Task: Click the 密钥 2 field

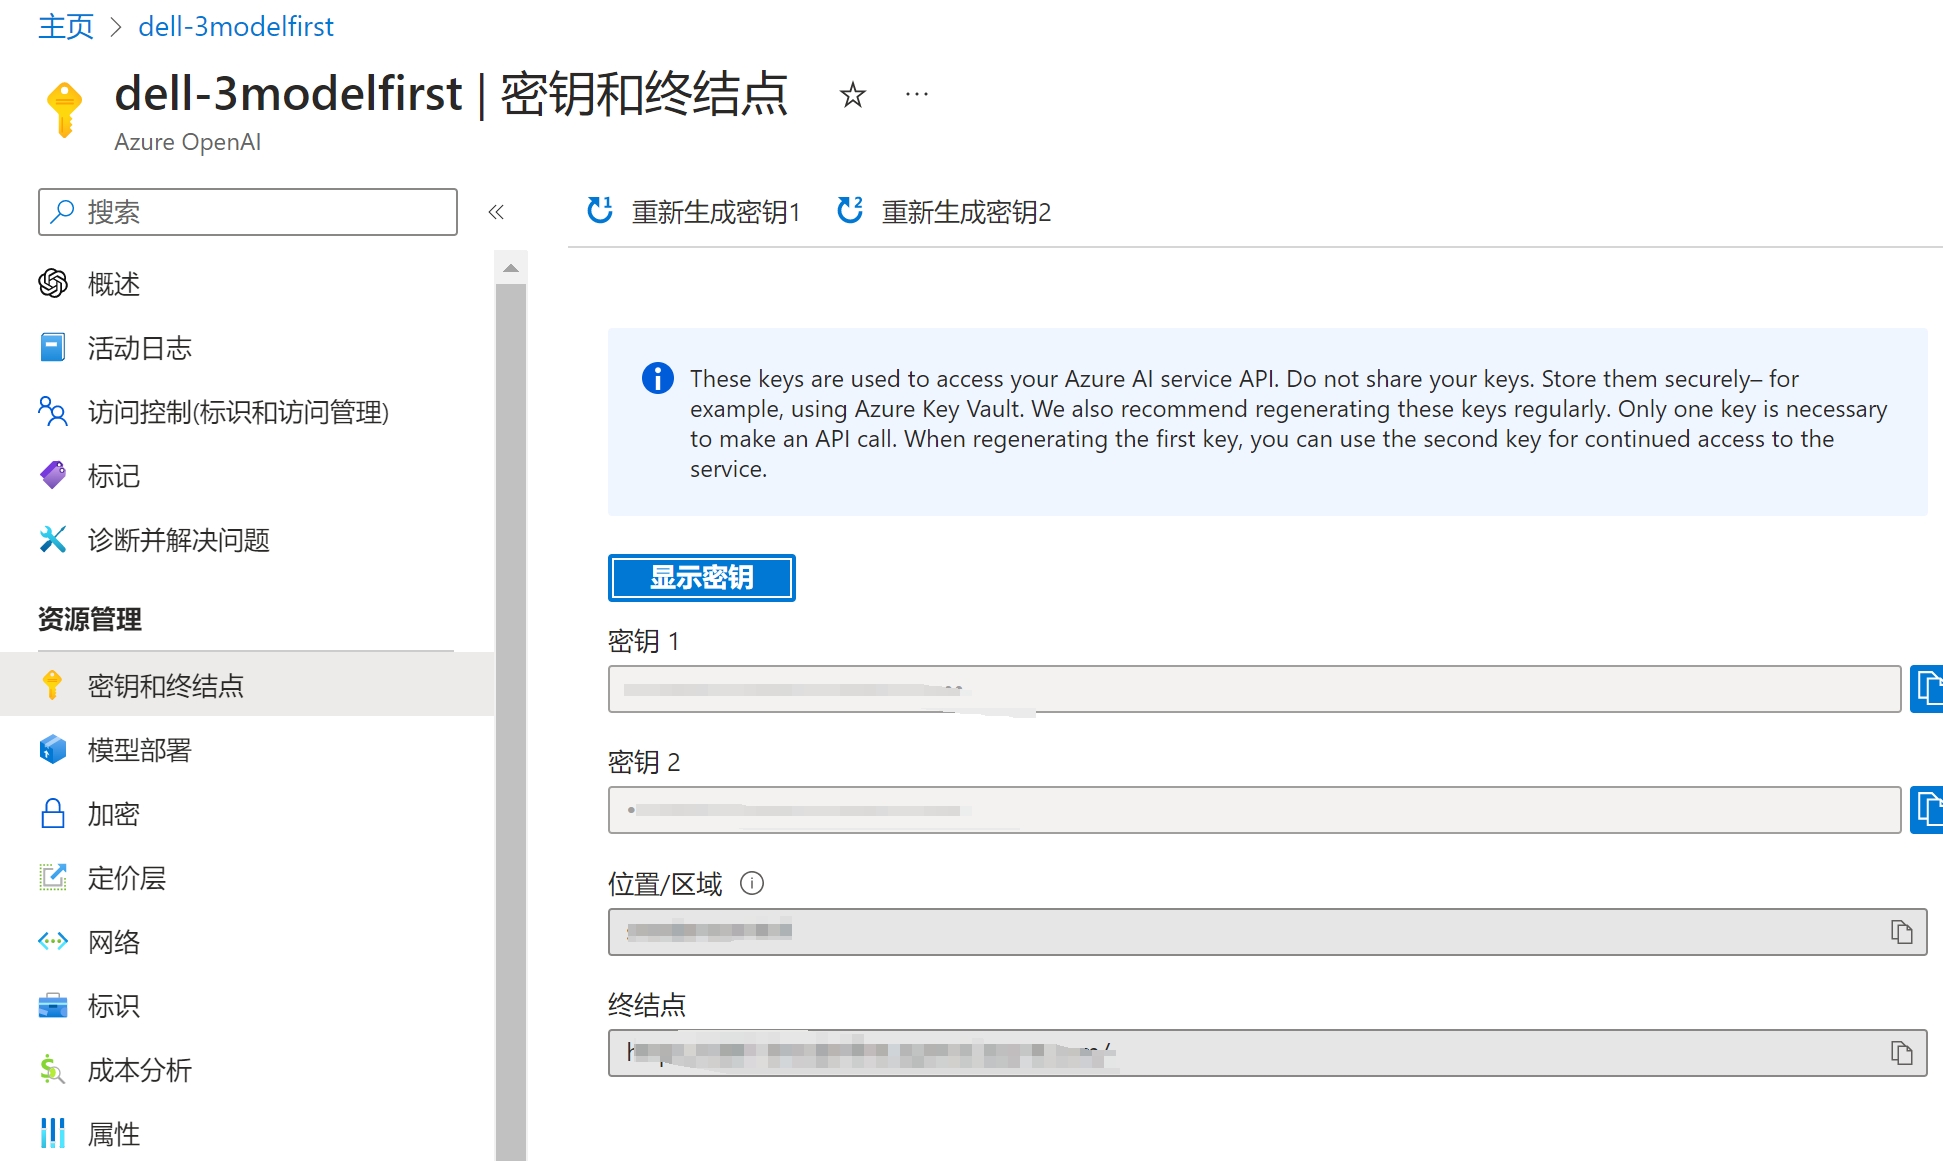Action: (x=1254, y=810)
